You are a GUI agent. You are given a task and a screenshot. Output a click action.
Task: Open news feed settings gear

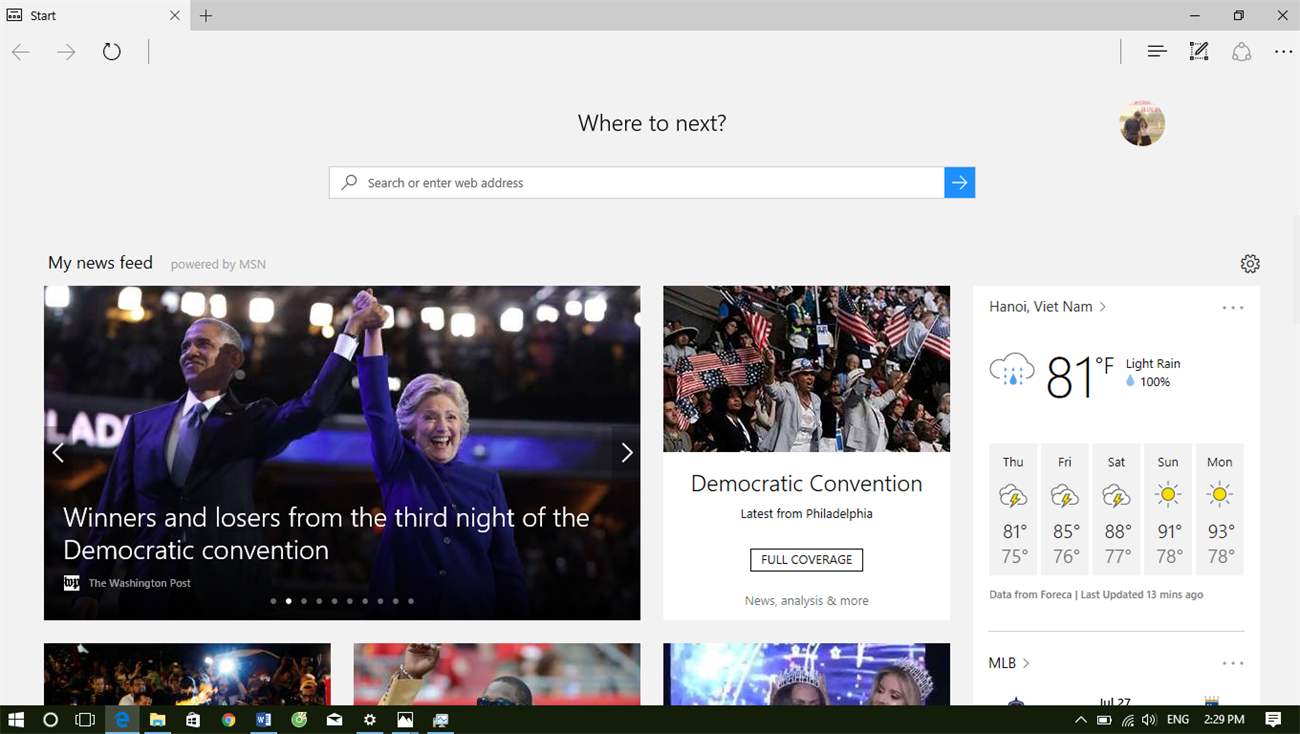coord(1250,264)
